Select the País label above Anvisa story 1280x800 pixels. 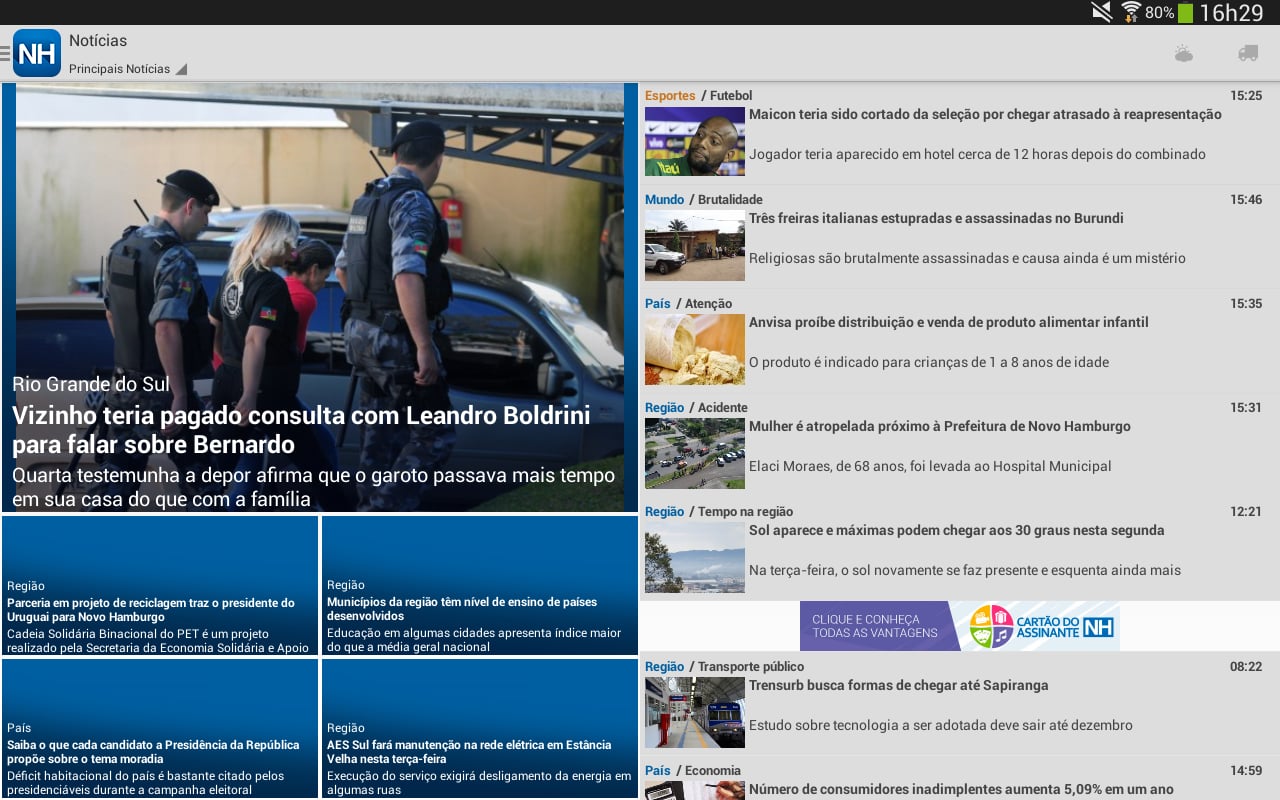click(x=658, y=304)
